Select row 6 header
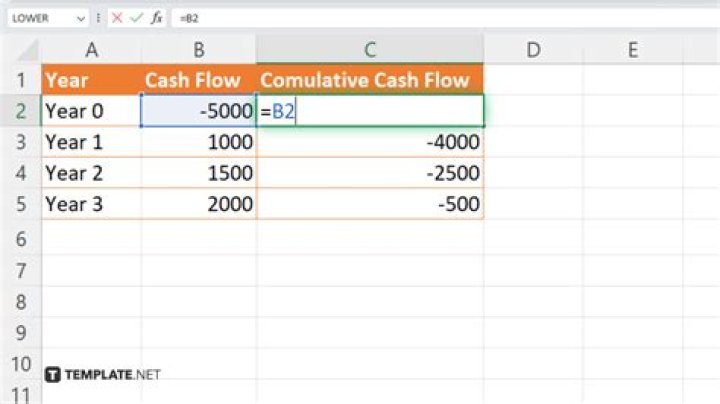The image size is (720, 404). 21,239
